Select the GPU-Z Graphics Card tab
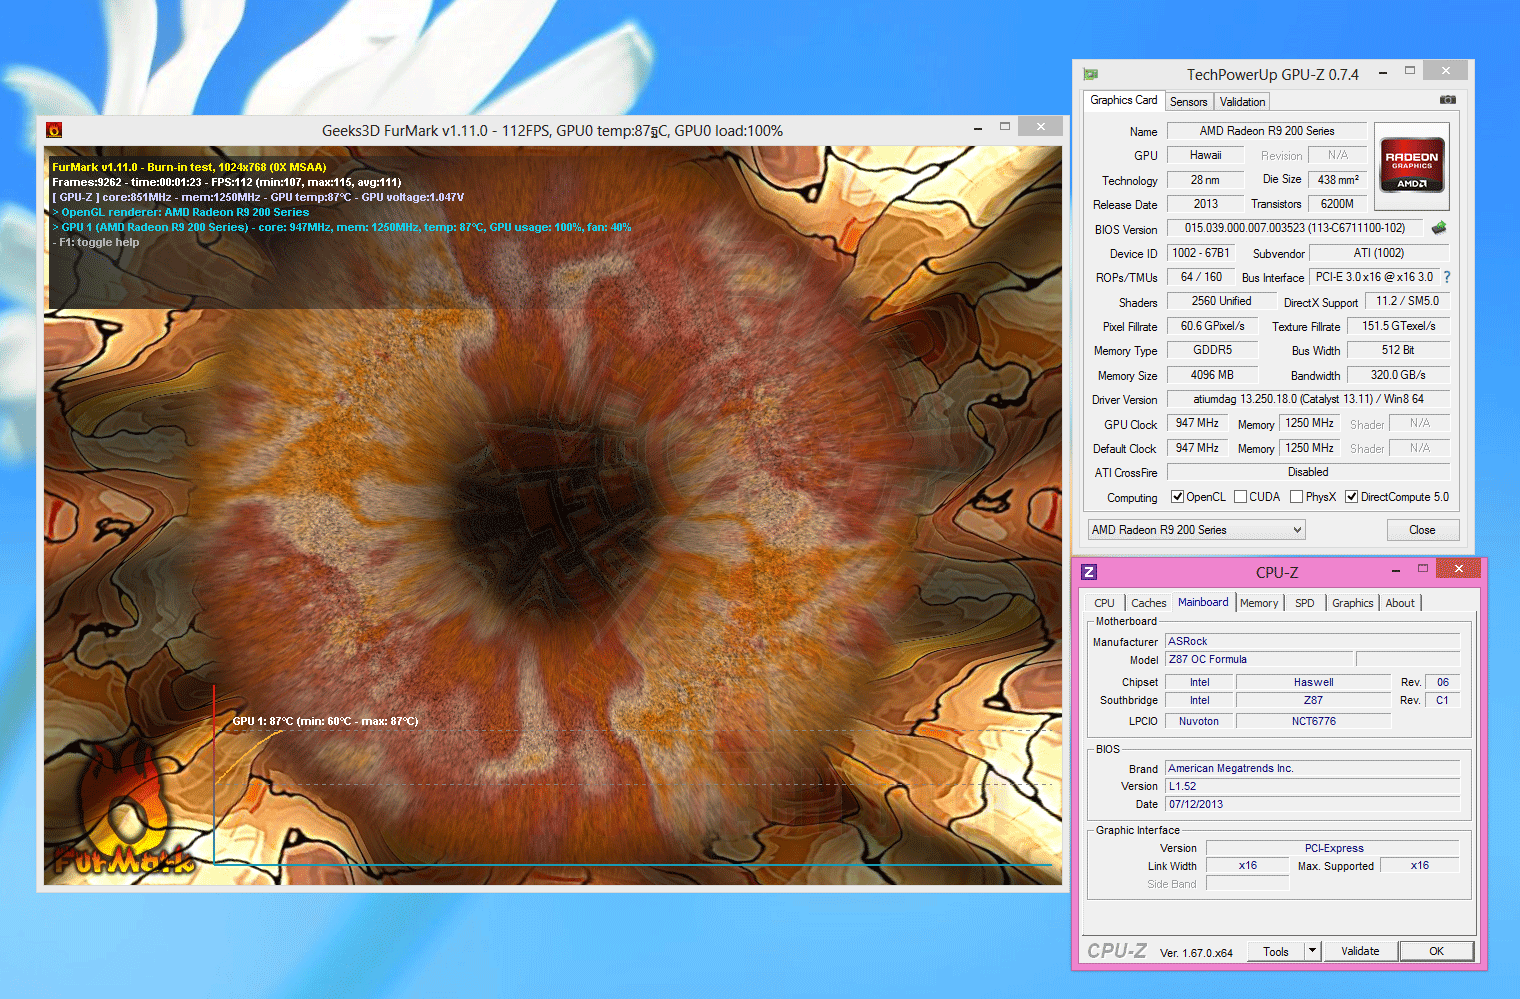This screenshot has height=999, width=1520. tap(1124, 100)
